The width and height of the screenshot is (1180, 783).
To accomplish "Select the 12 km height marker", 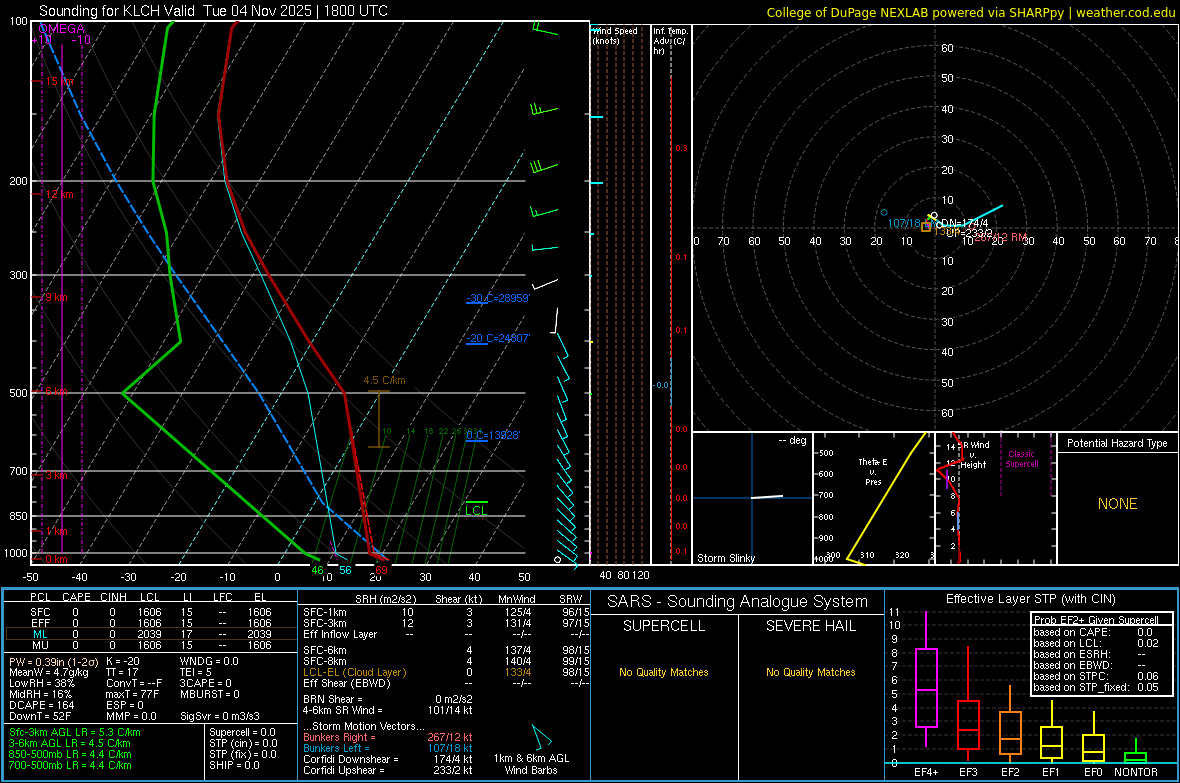I will [x=59, y=194].
